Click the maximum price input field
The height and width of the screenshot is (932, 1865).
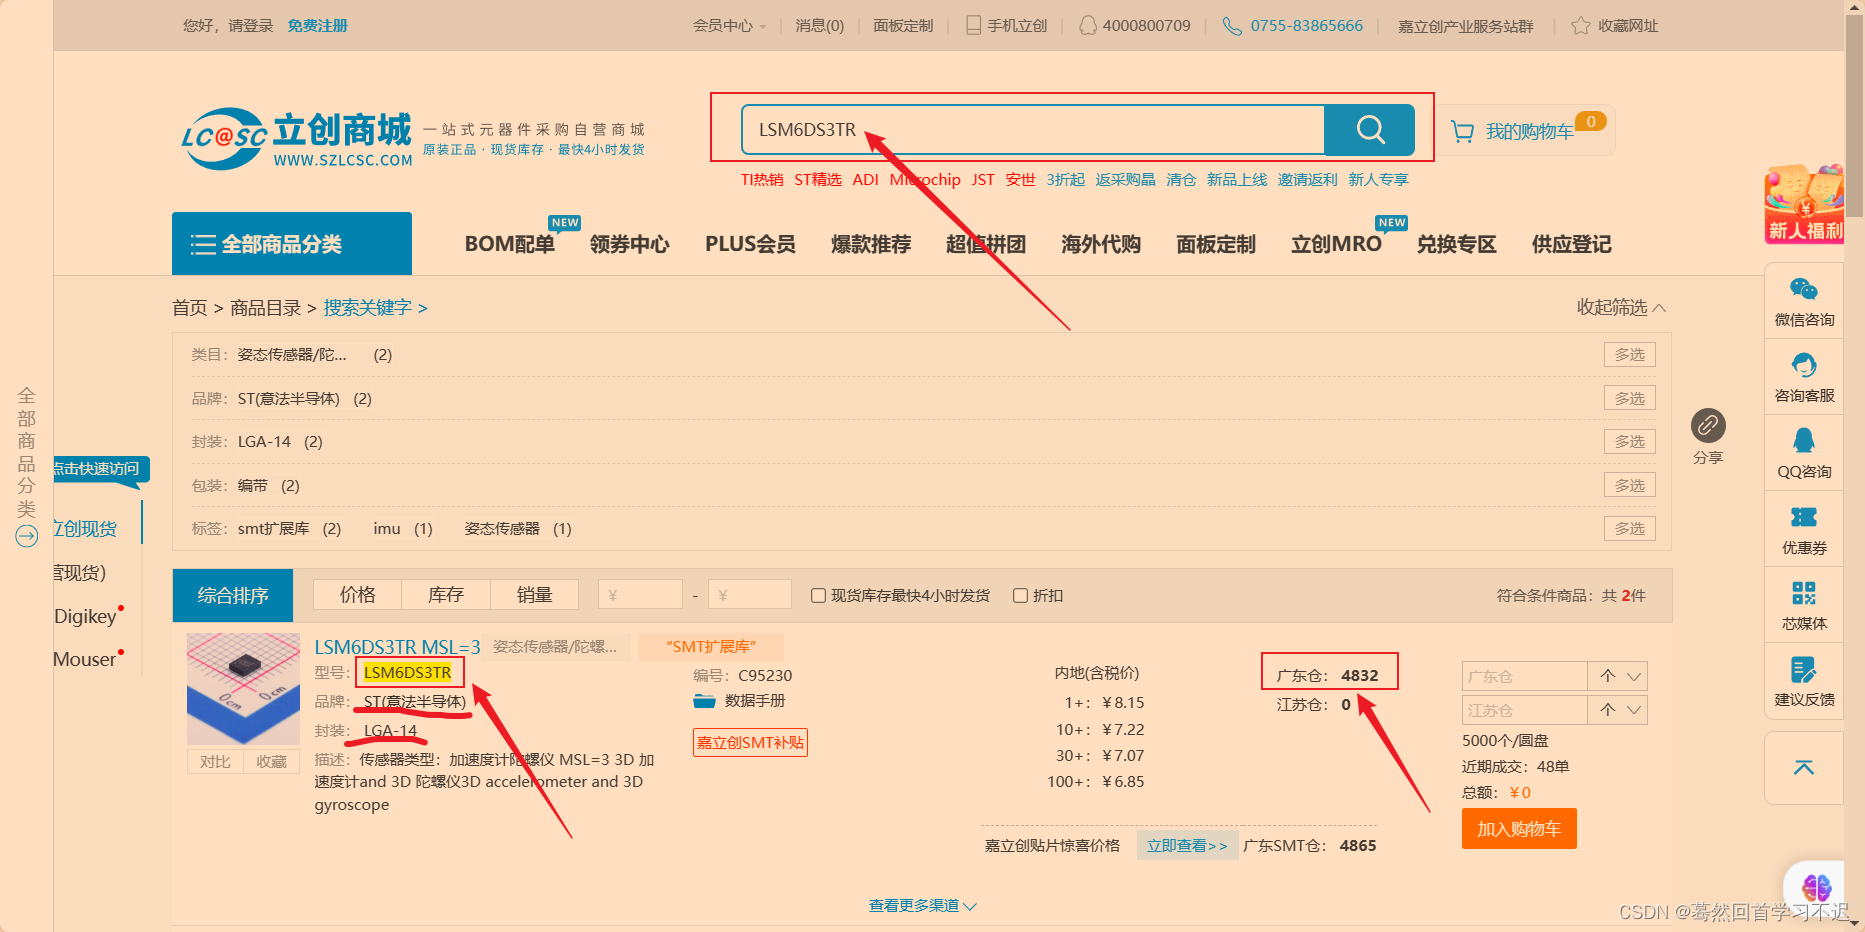pos(750,595)
